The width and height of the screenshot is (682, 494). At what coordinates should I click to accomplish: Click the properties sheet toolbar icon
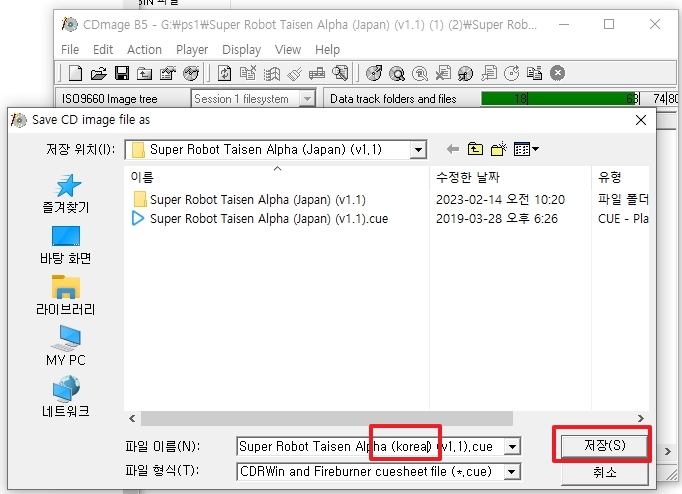point(168,73)
